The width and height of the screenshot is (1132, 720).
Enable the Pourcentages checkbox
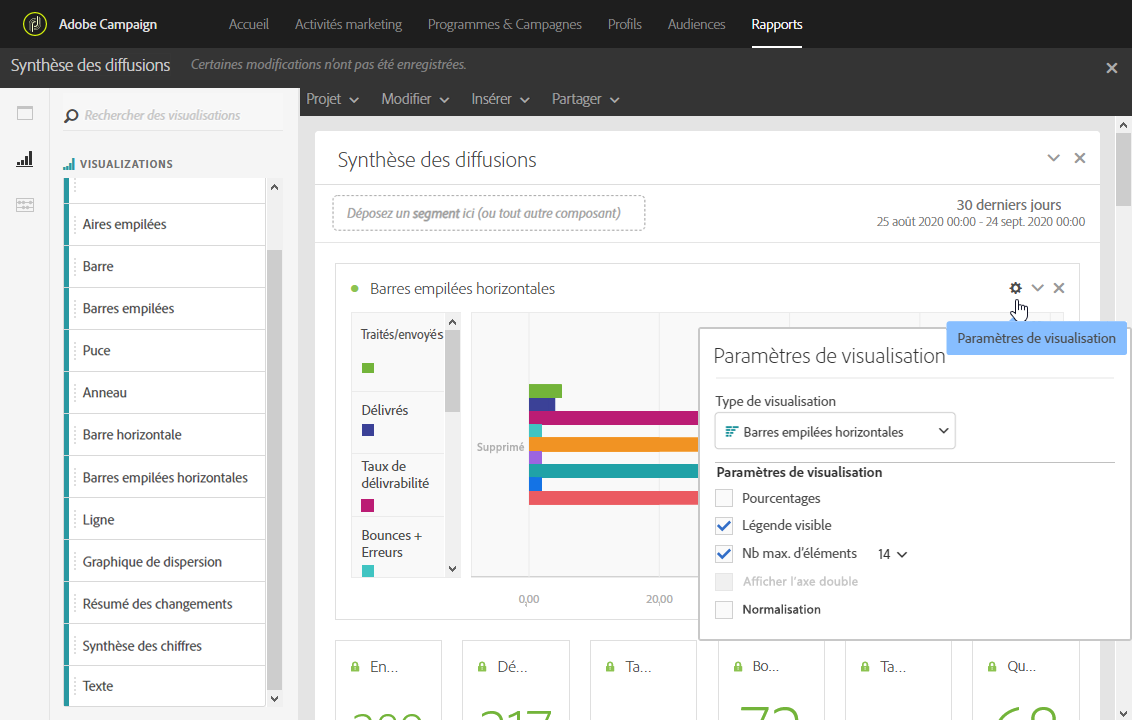pyautogui.click(x=724, y=498)
